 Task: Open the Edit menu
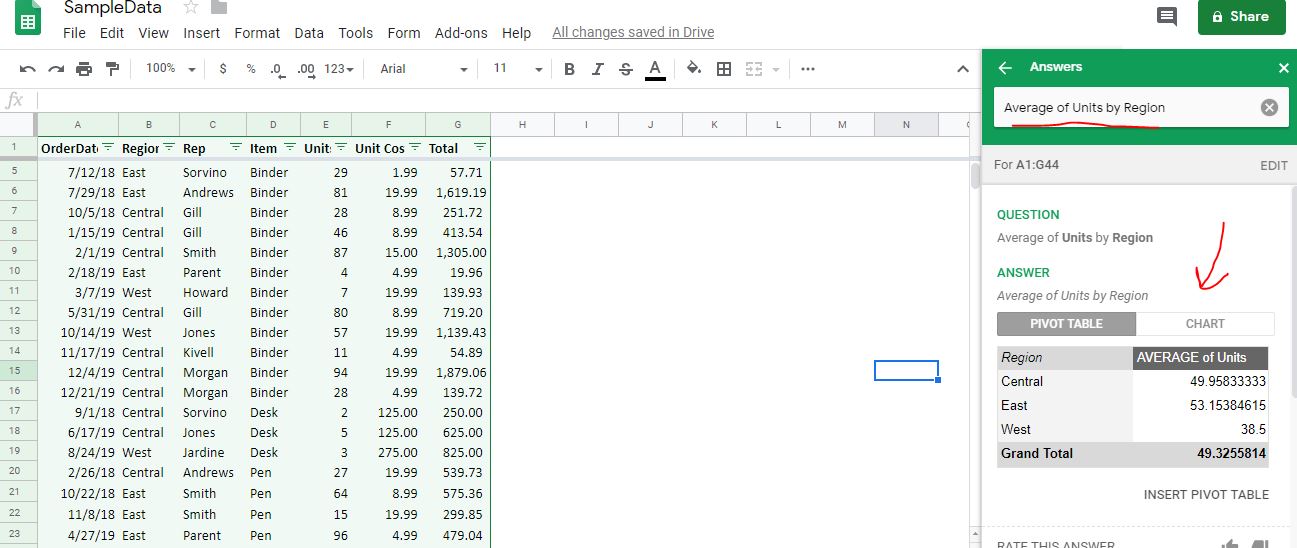coord(112,33)
